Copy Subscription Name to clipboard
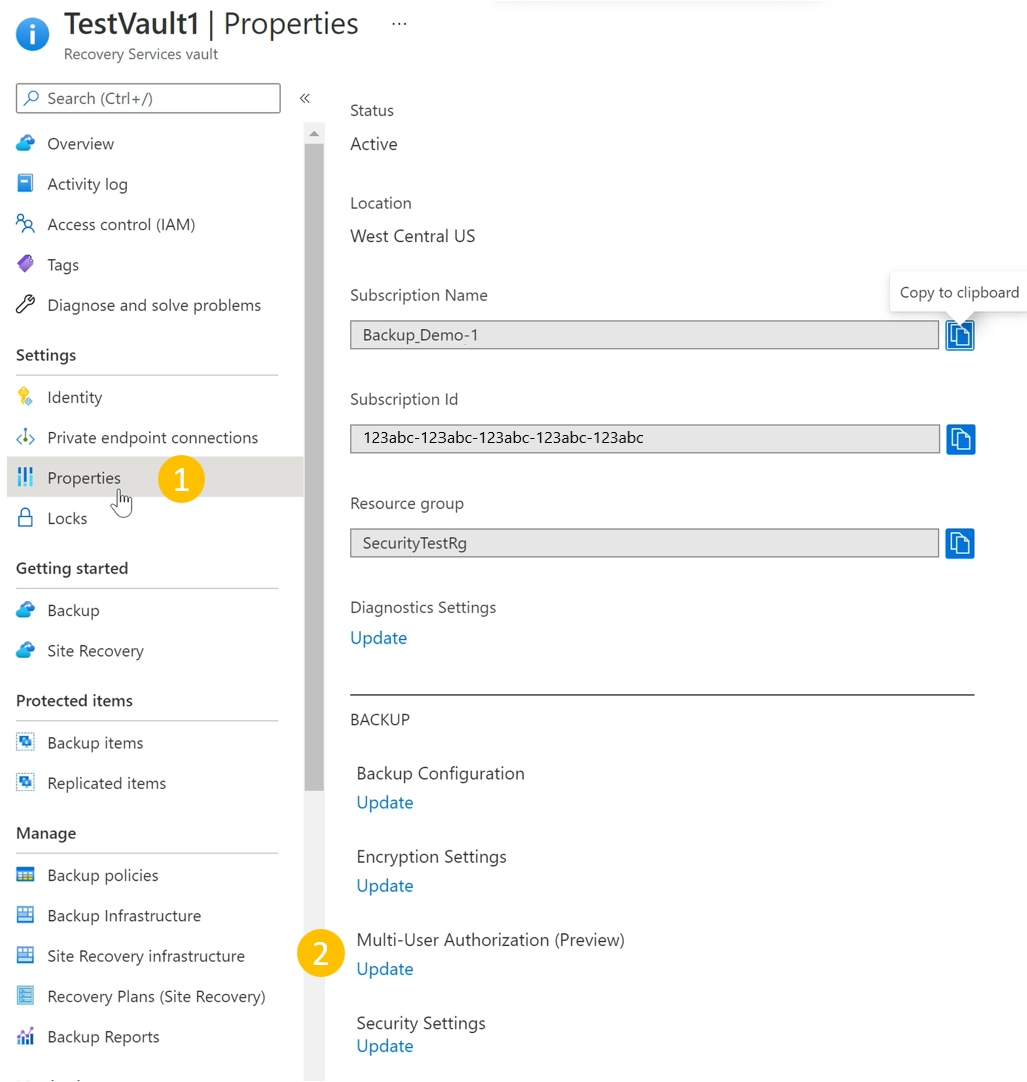 [x=959, y=335]
